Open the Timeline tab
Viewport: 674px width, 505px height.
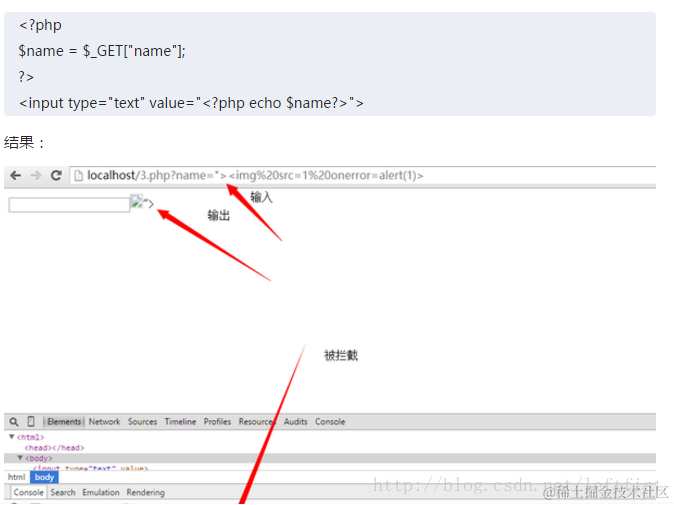(180, 422)
